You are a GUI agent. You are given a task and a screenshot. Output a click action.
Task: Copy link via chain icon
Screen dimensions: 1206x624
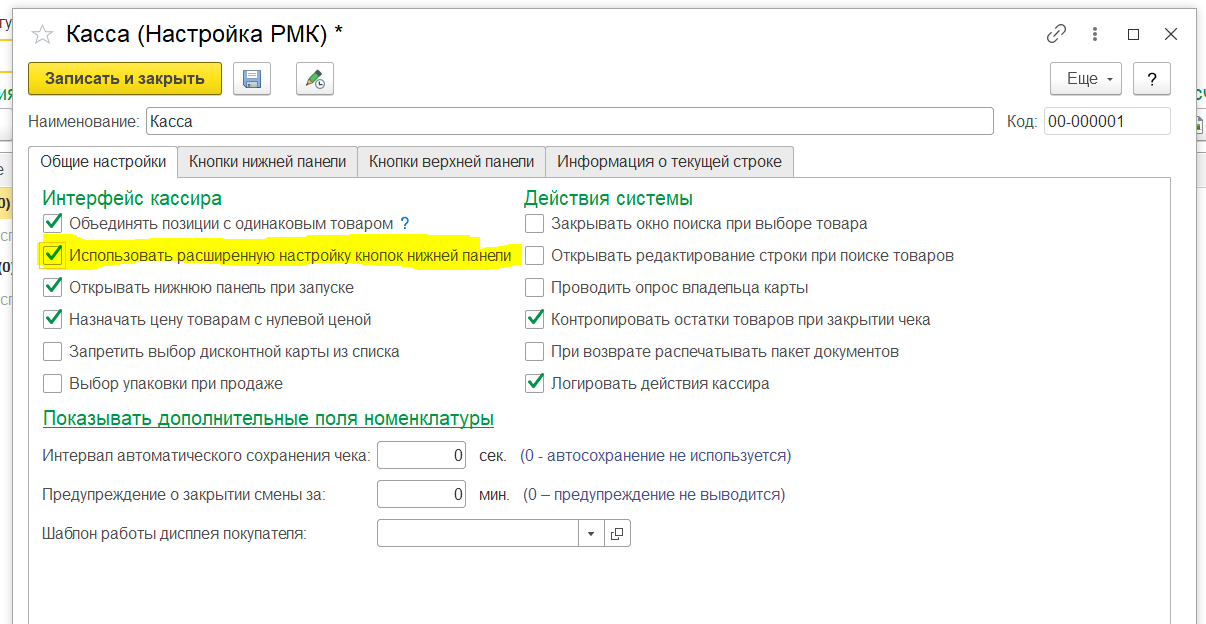(1056, 34)
